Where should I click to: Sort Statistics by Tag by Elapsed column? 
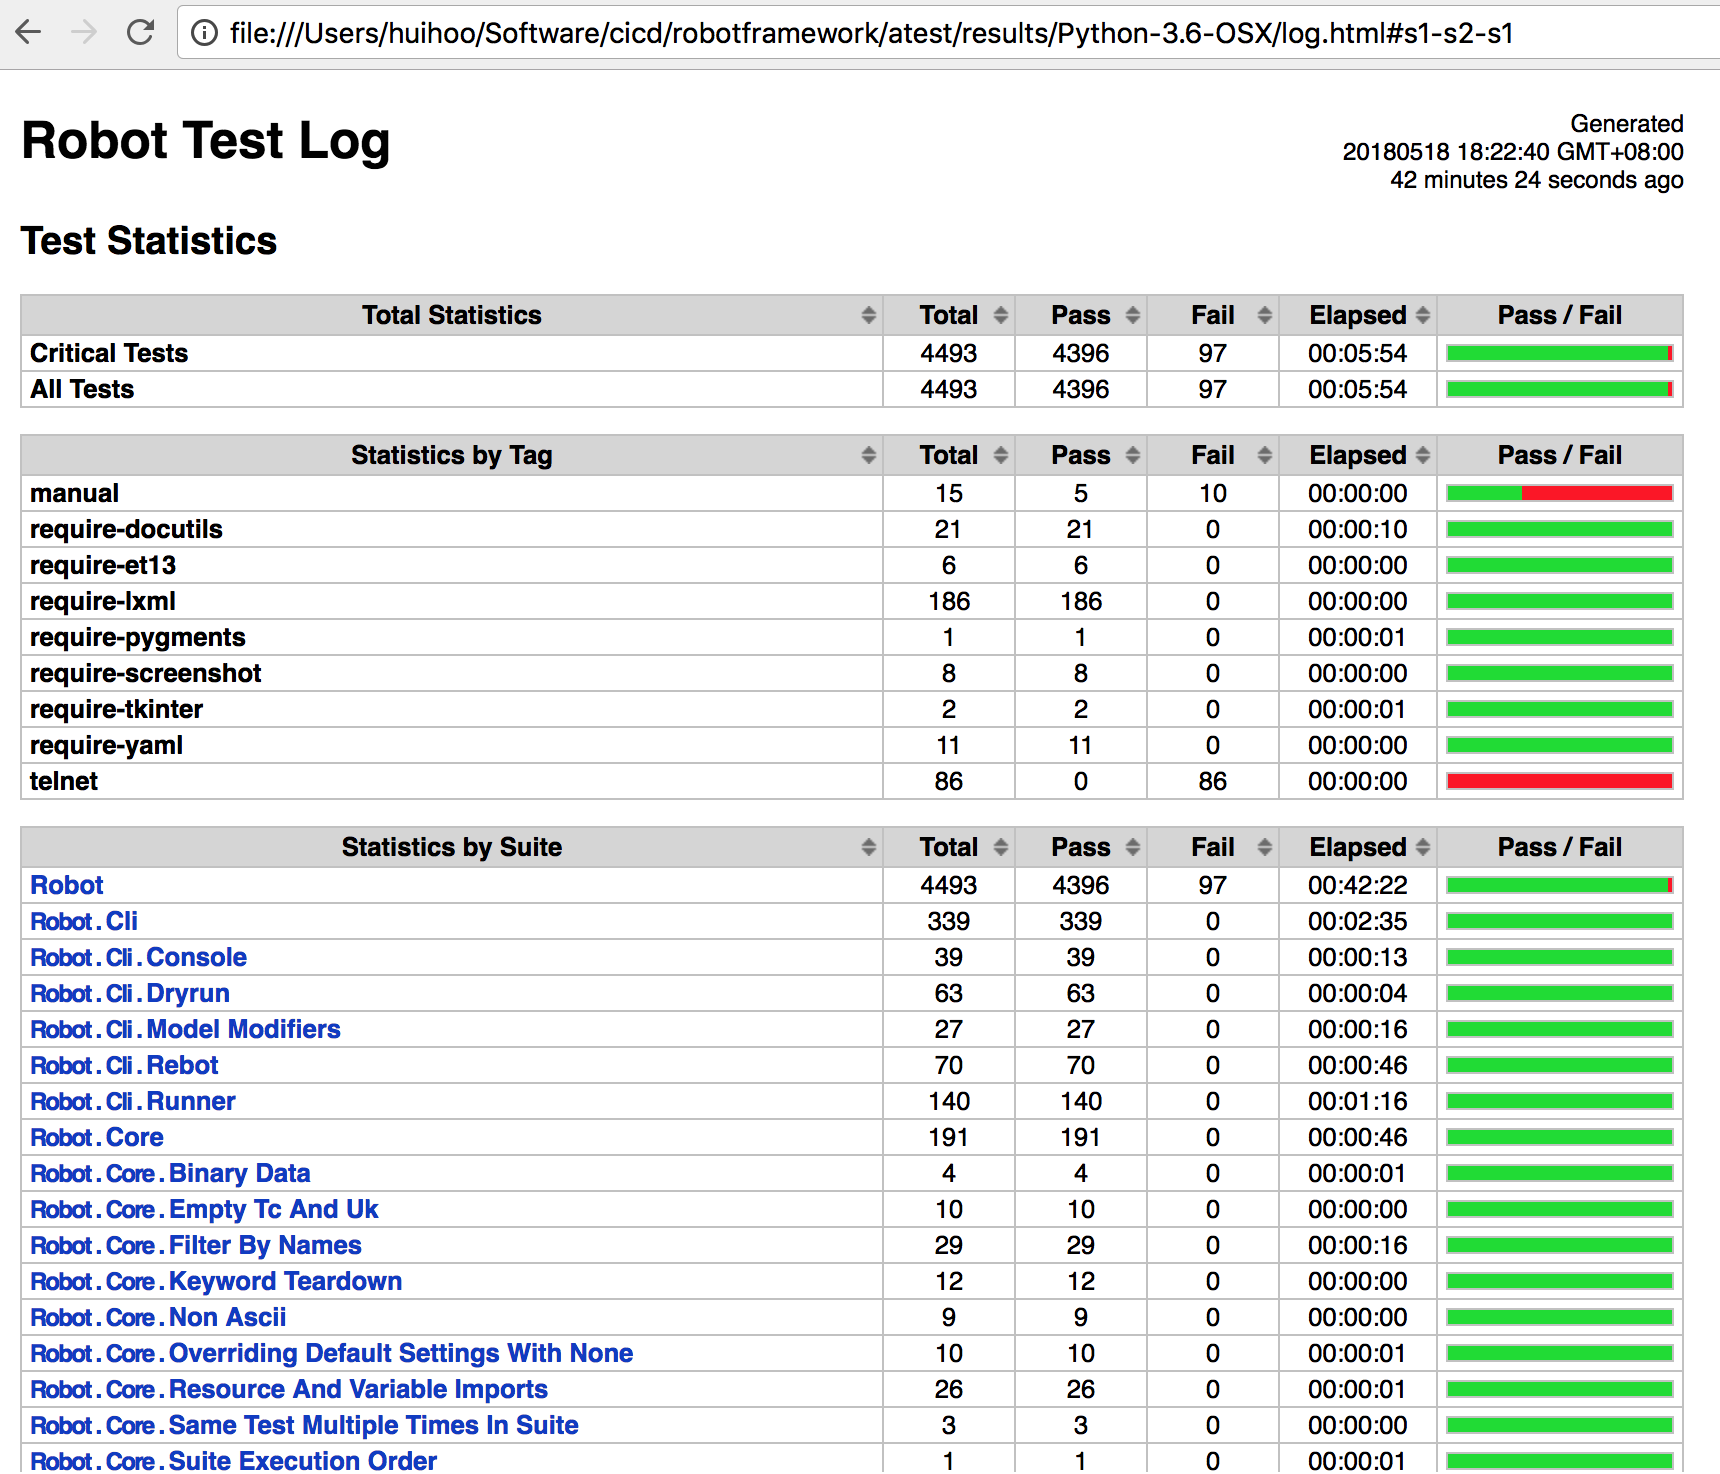[1357, 456]
